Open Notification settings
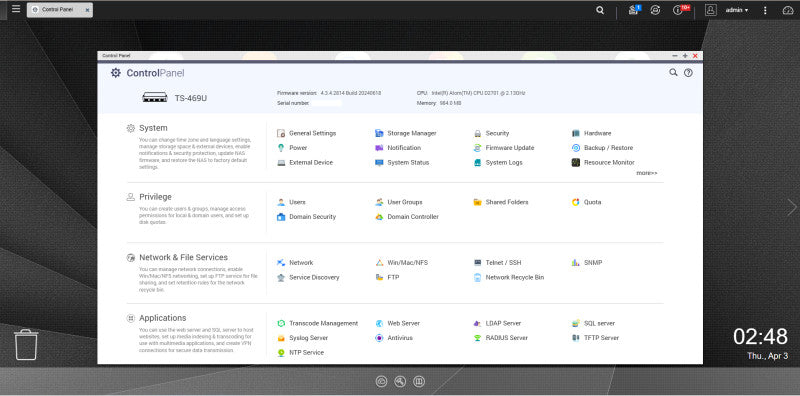 click(398, 148)
